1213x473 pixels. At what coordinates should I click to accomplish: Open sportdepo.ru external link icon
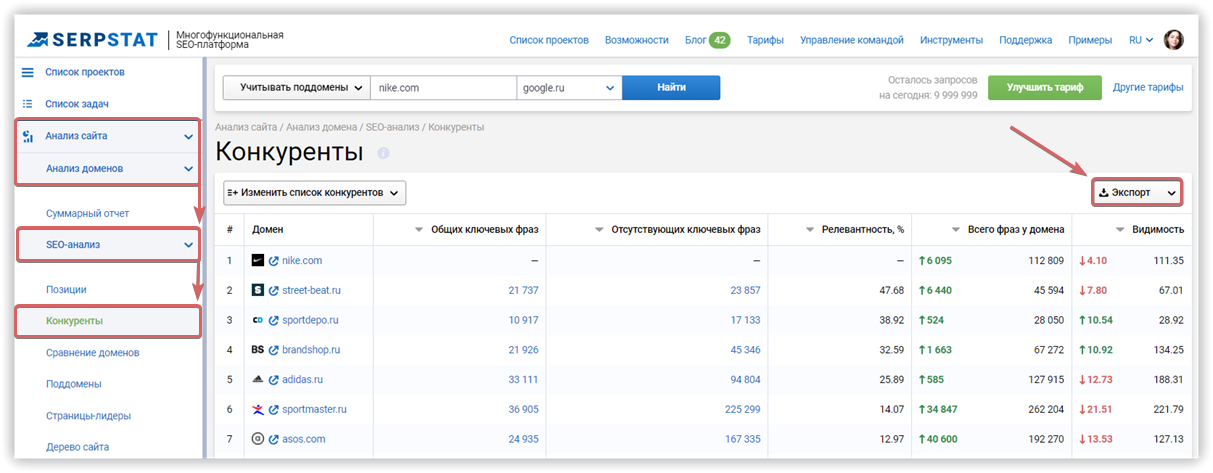273,320
